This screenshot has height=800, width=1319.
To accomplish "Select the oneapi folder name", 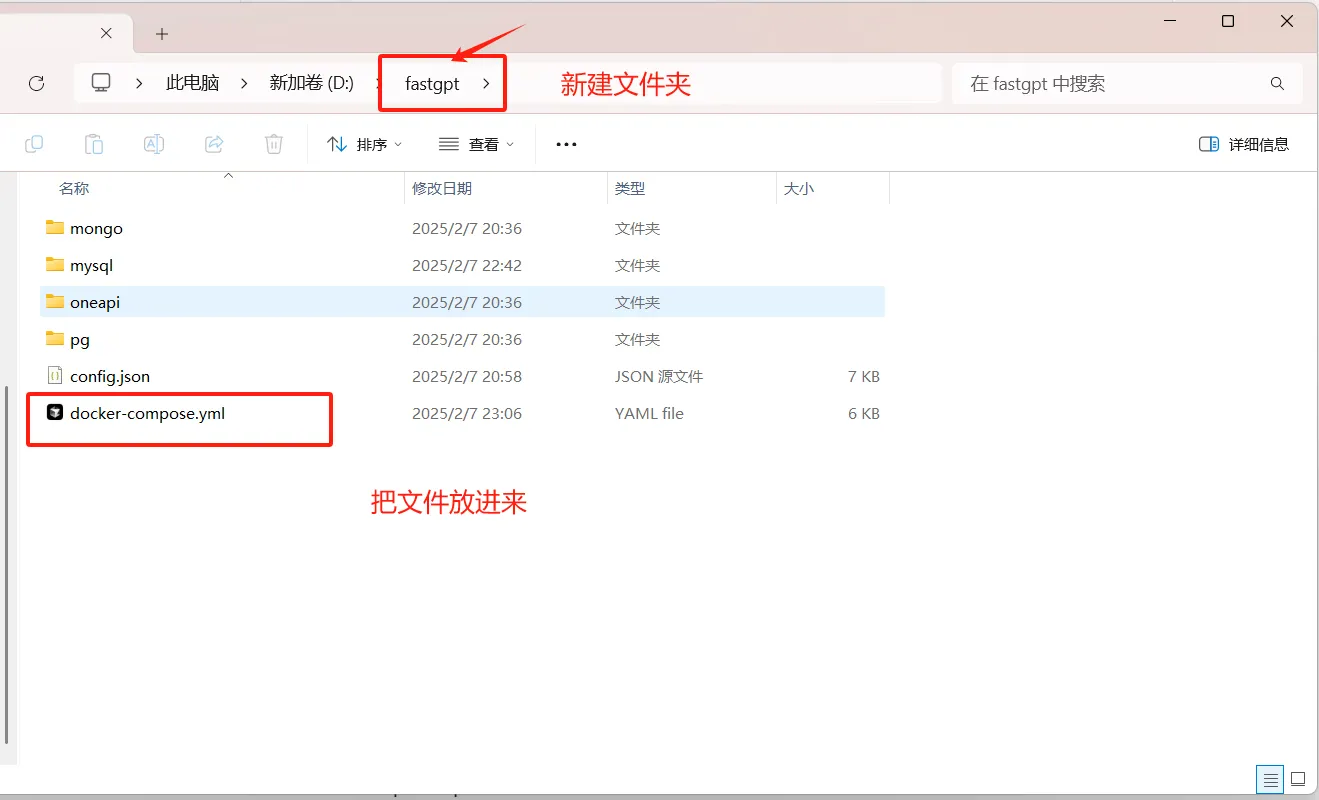I will [x=95, y=302].
